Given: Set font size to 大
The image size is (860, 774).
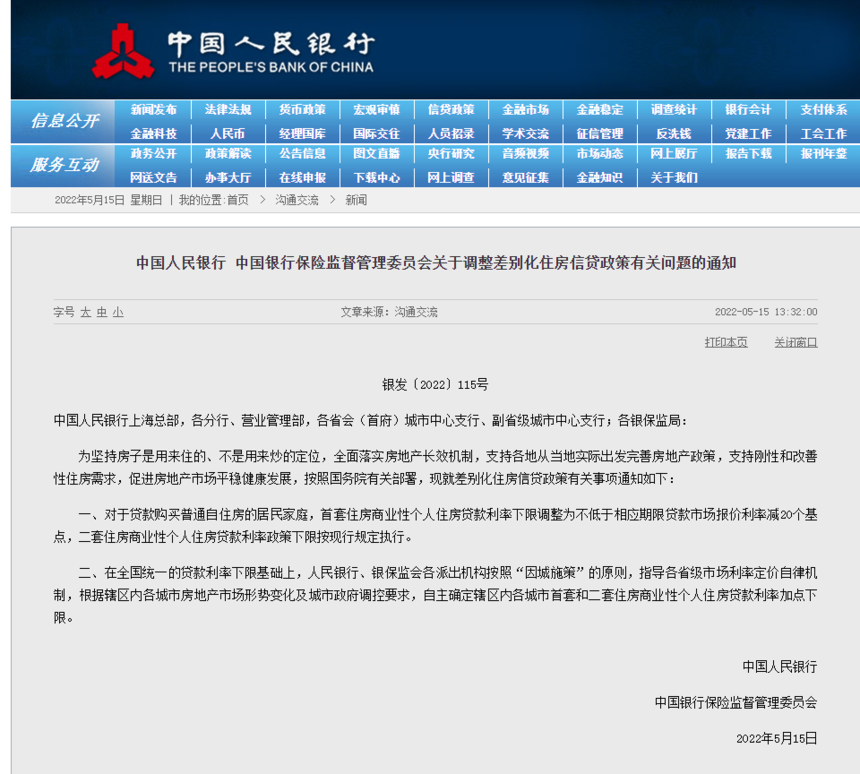Looking at the screenshot, I should [x=86, y=312].
